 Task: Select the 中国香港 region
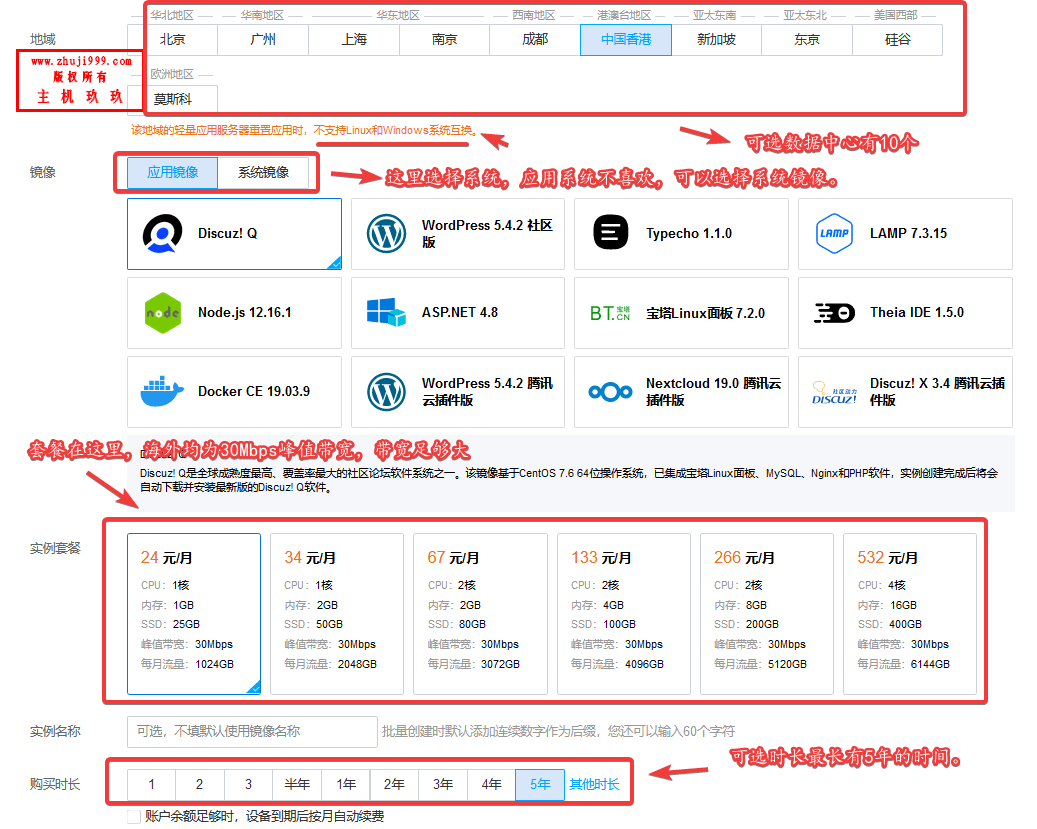(626, 40)
